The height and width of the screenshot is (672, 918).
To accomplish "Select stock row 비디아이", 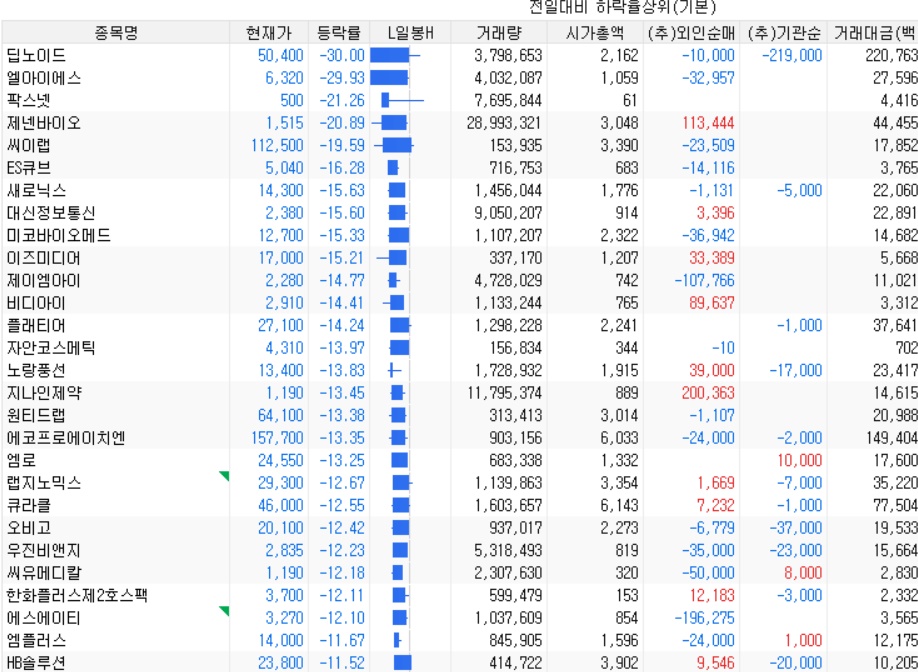I will [x=459, y=303].
